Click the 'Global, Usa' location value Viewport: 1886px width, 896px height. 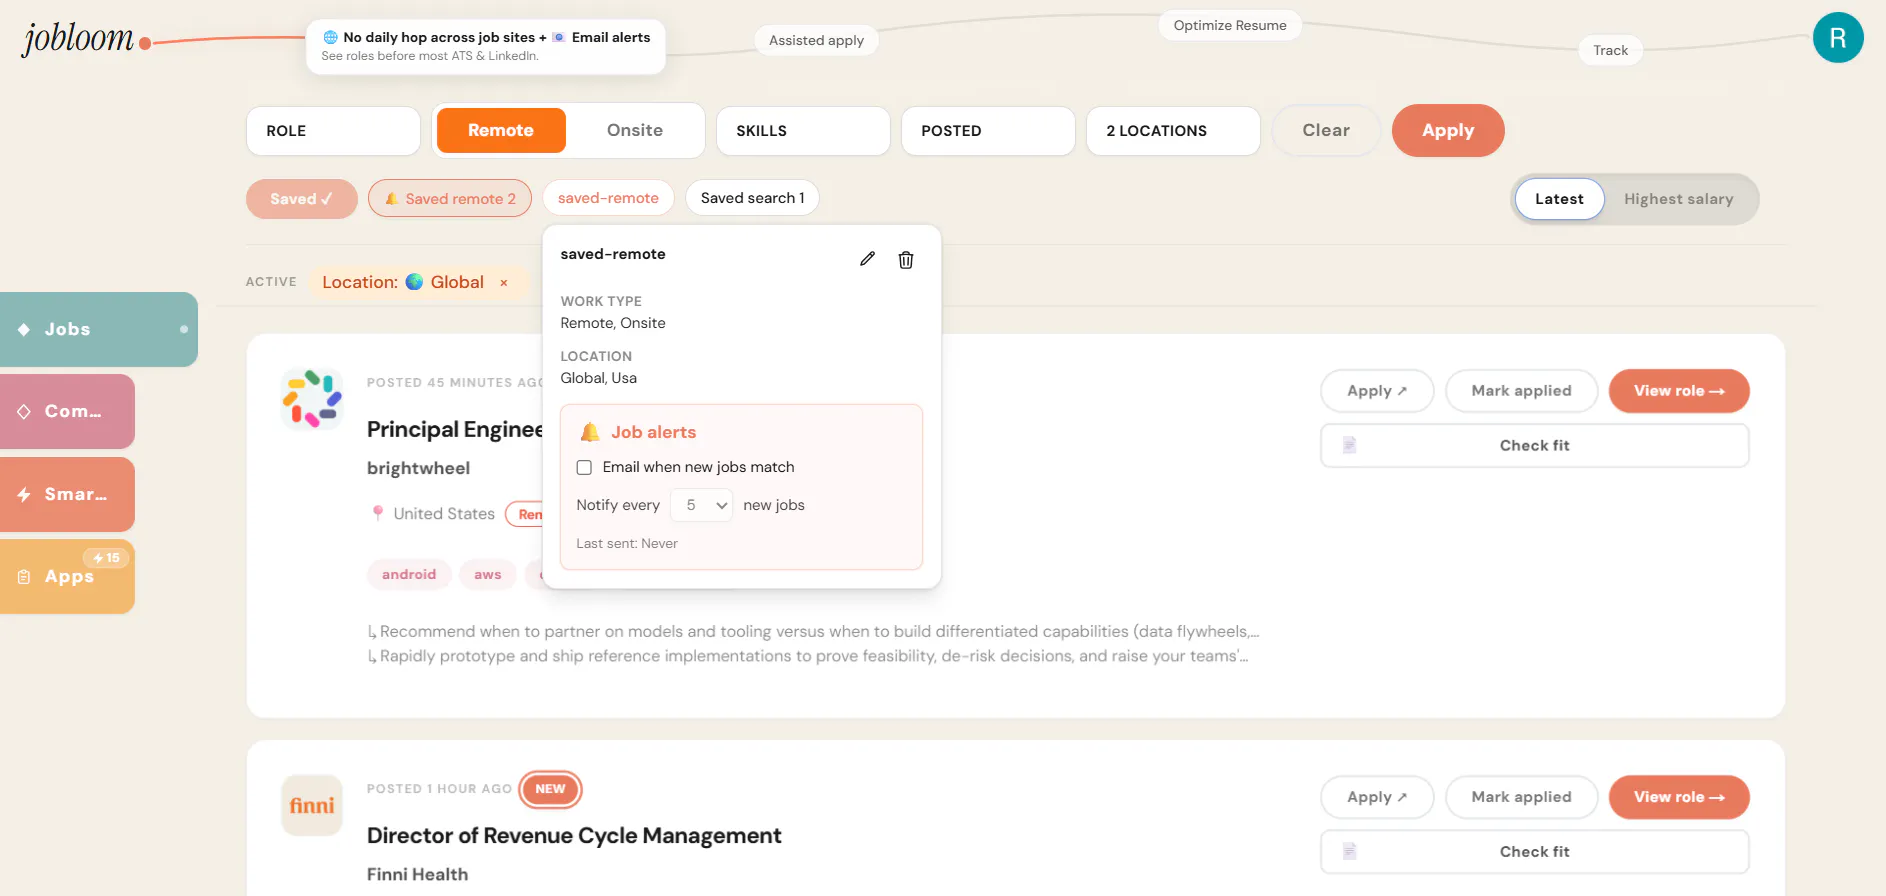(x=599, y=378)
